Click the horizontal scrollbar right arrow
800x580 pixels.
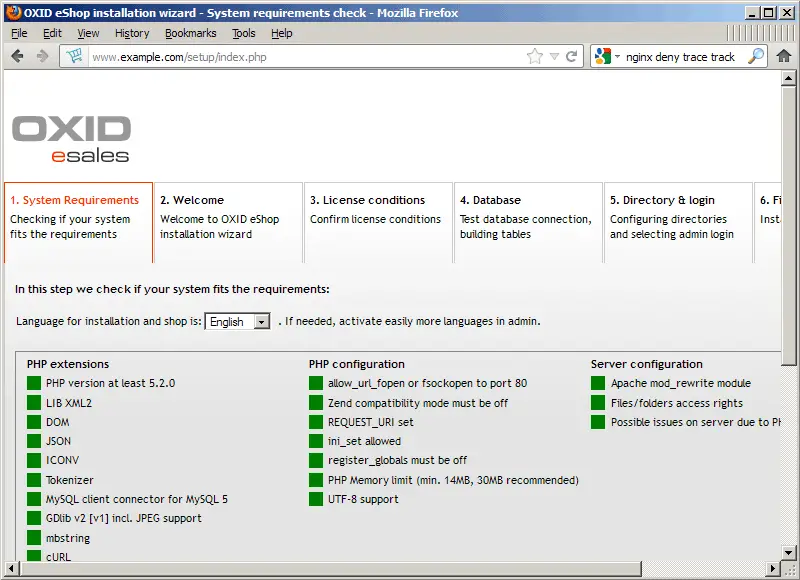[773, 568]
